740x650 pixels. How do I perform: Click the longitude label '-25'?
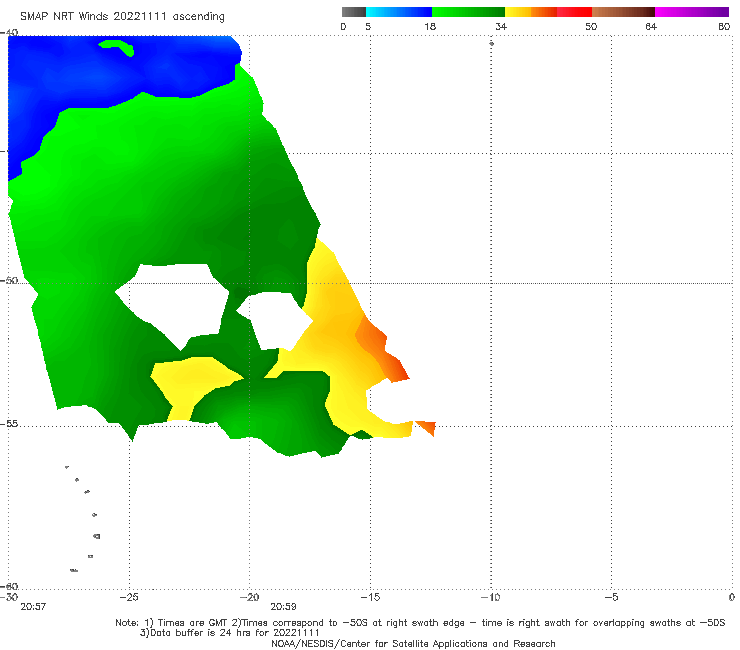tap(129, 597)
